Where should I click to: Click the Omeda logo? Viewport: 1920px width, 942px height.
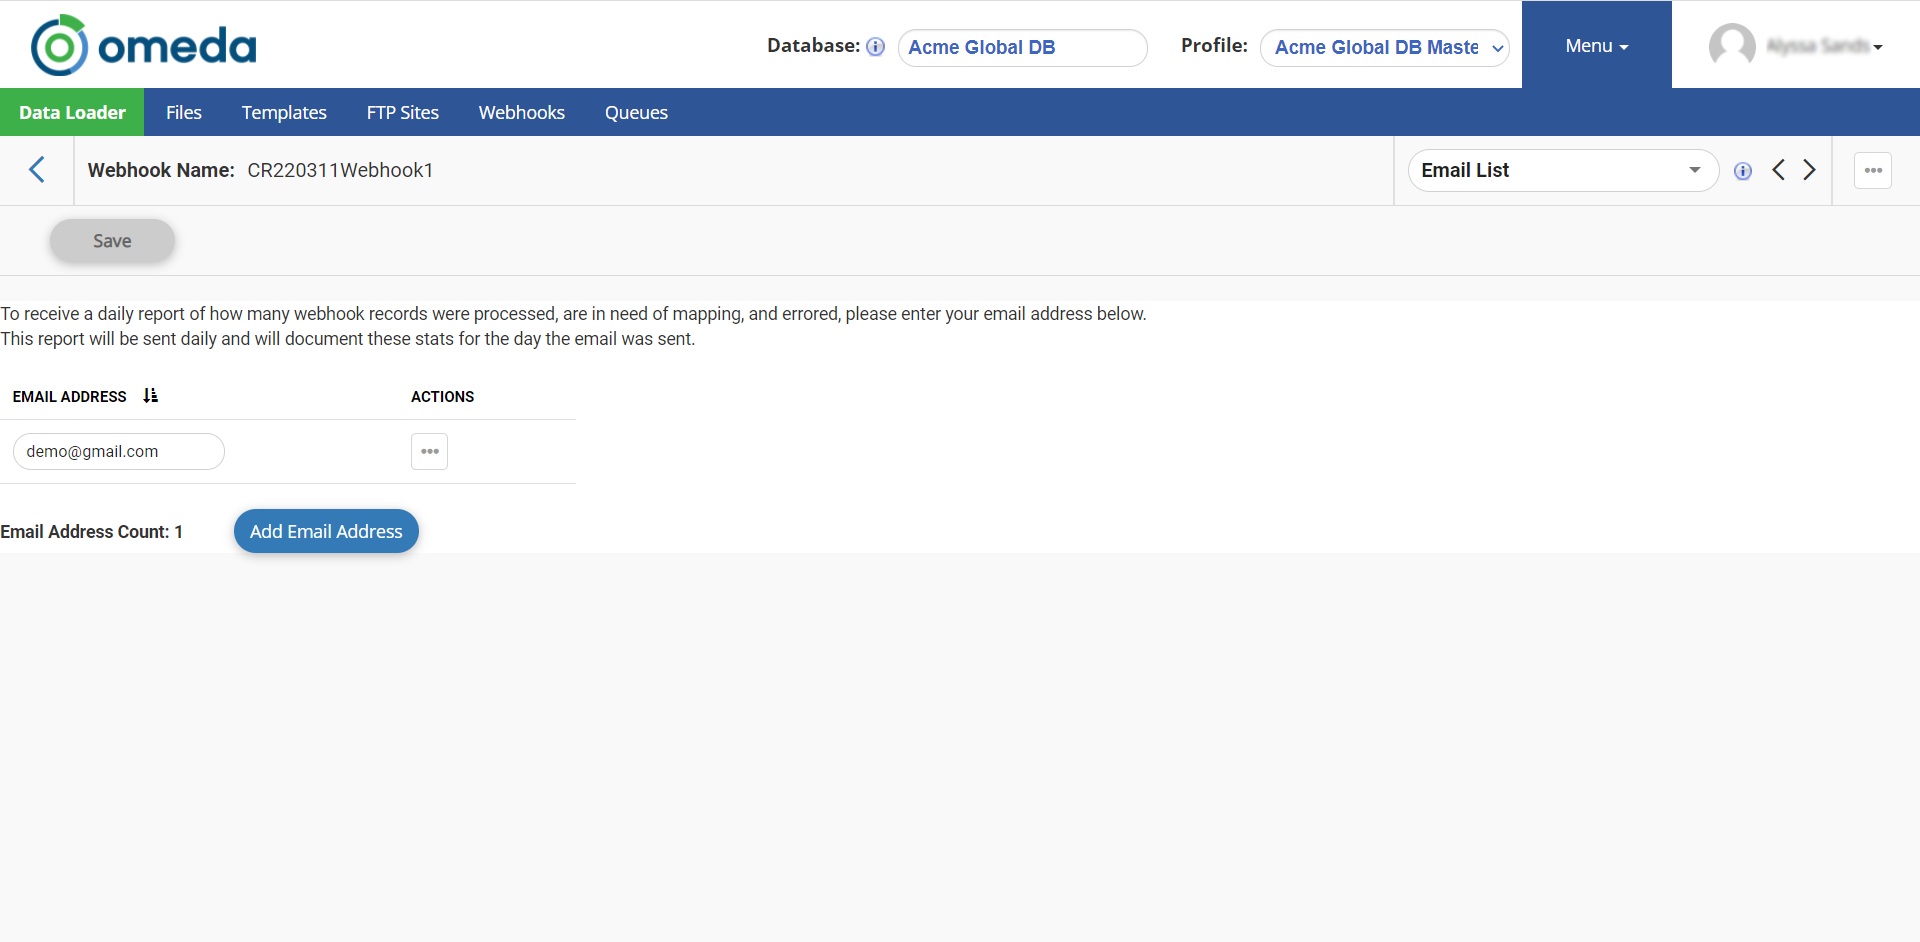pos(144,45)
